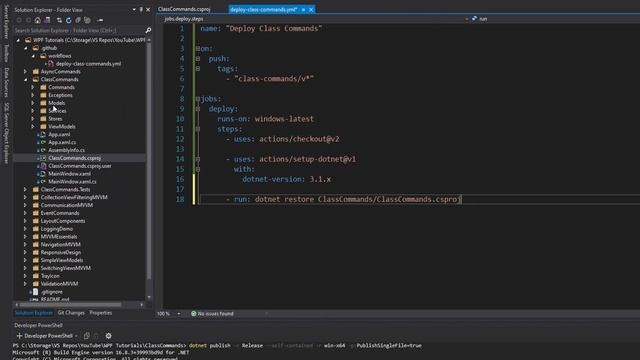
Task: Select AssemblyInfo.cs file
Action: point(67,150)
